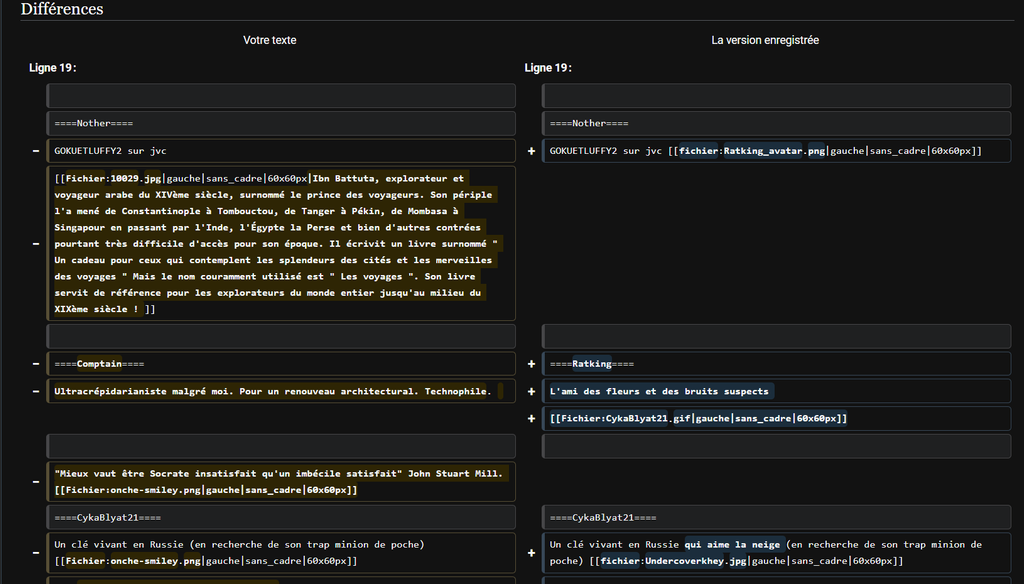Click the plus marker beside "qui aime la neige" line
The height and width of the screenshot is (584, 1024).
[x=532, y=552]
